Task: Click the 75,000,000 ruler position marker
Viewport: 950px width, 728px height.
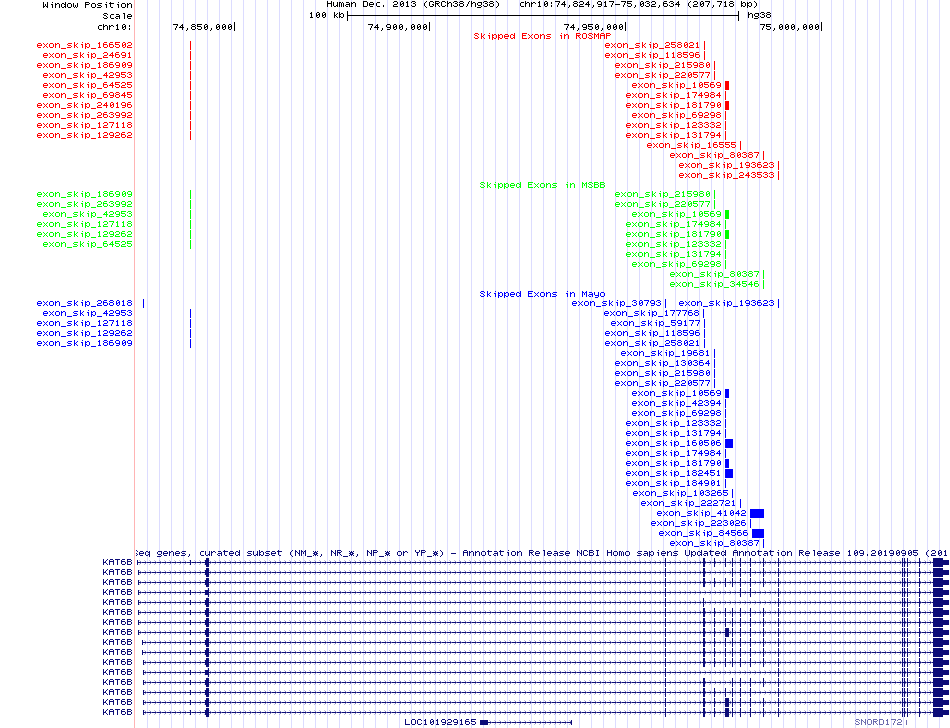Action: click(x=786, y=27)
